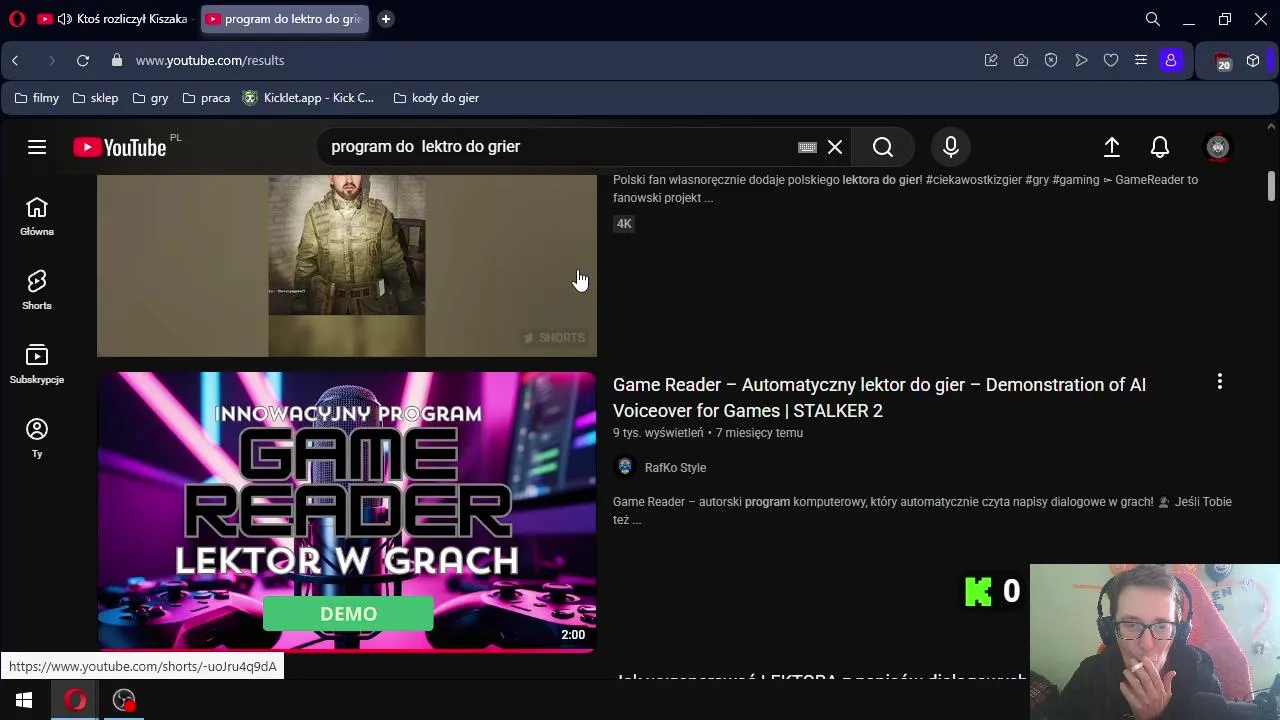Take a snapshot with camera icon

tap(1021, 61)
